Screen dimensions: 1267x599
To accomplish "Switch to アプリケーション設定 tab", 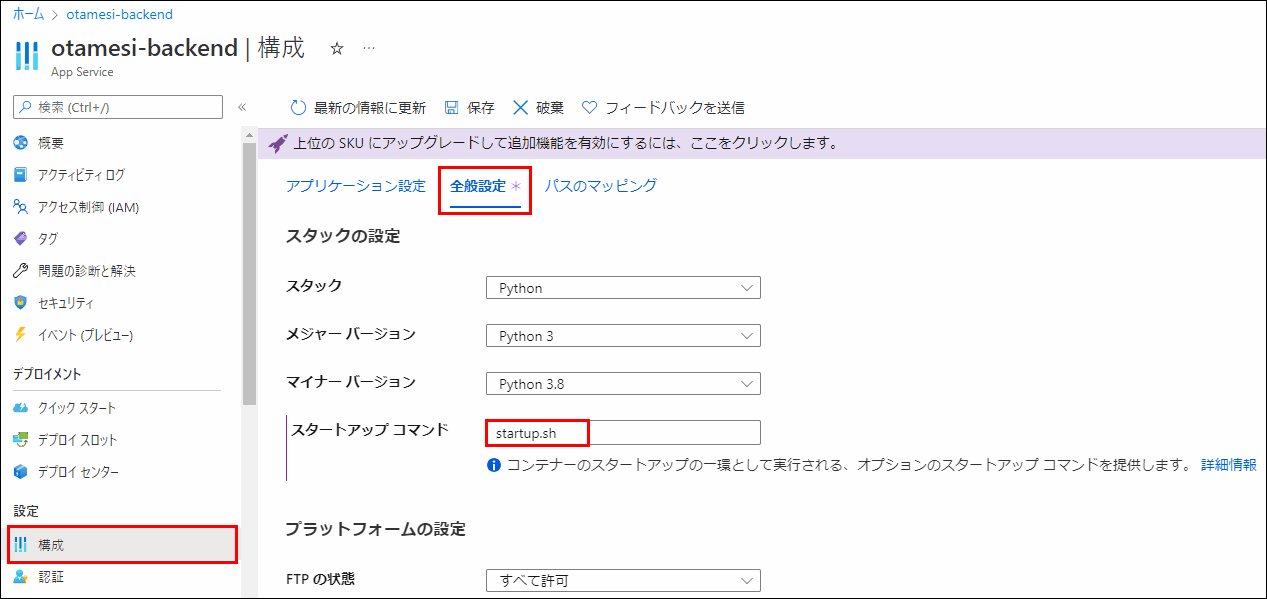I will click(356, 186).
